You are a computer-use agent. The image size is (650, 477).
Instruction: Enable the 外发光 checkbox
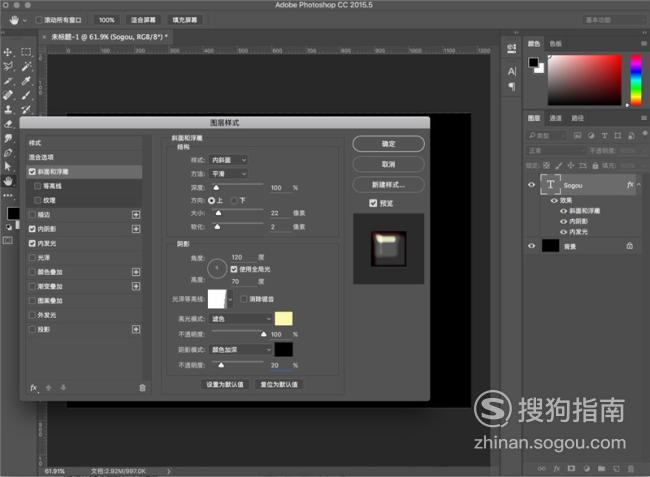click(x=32, y=315)
